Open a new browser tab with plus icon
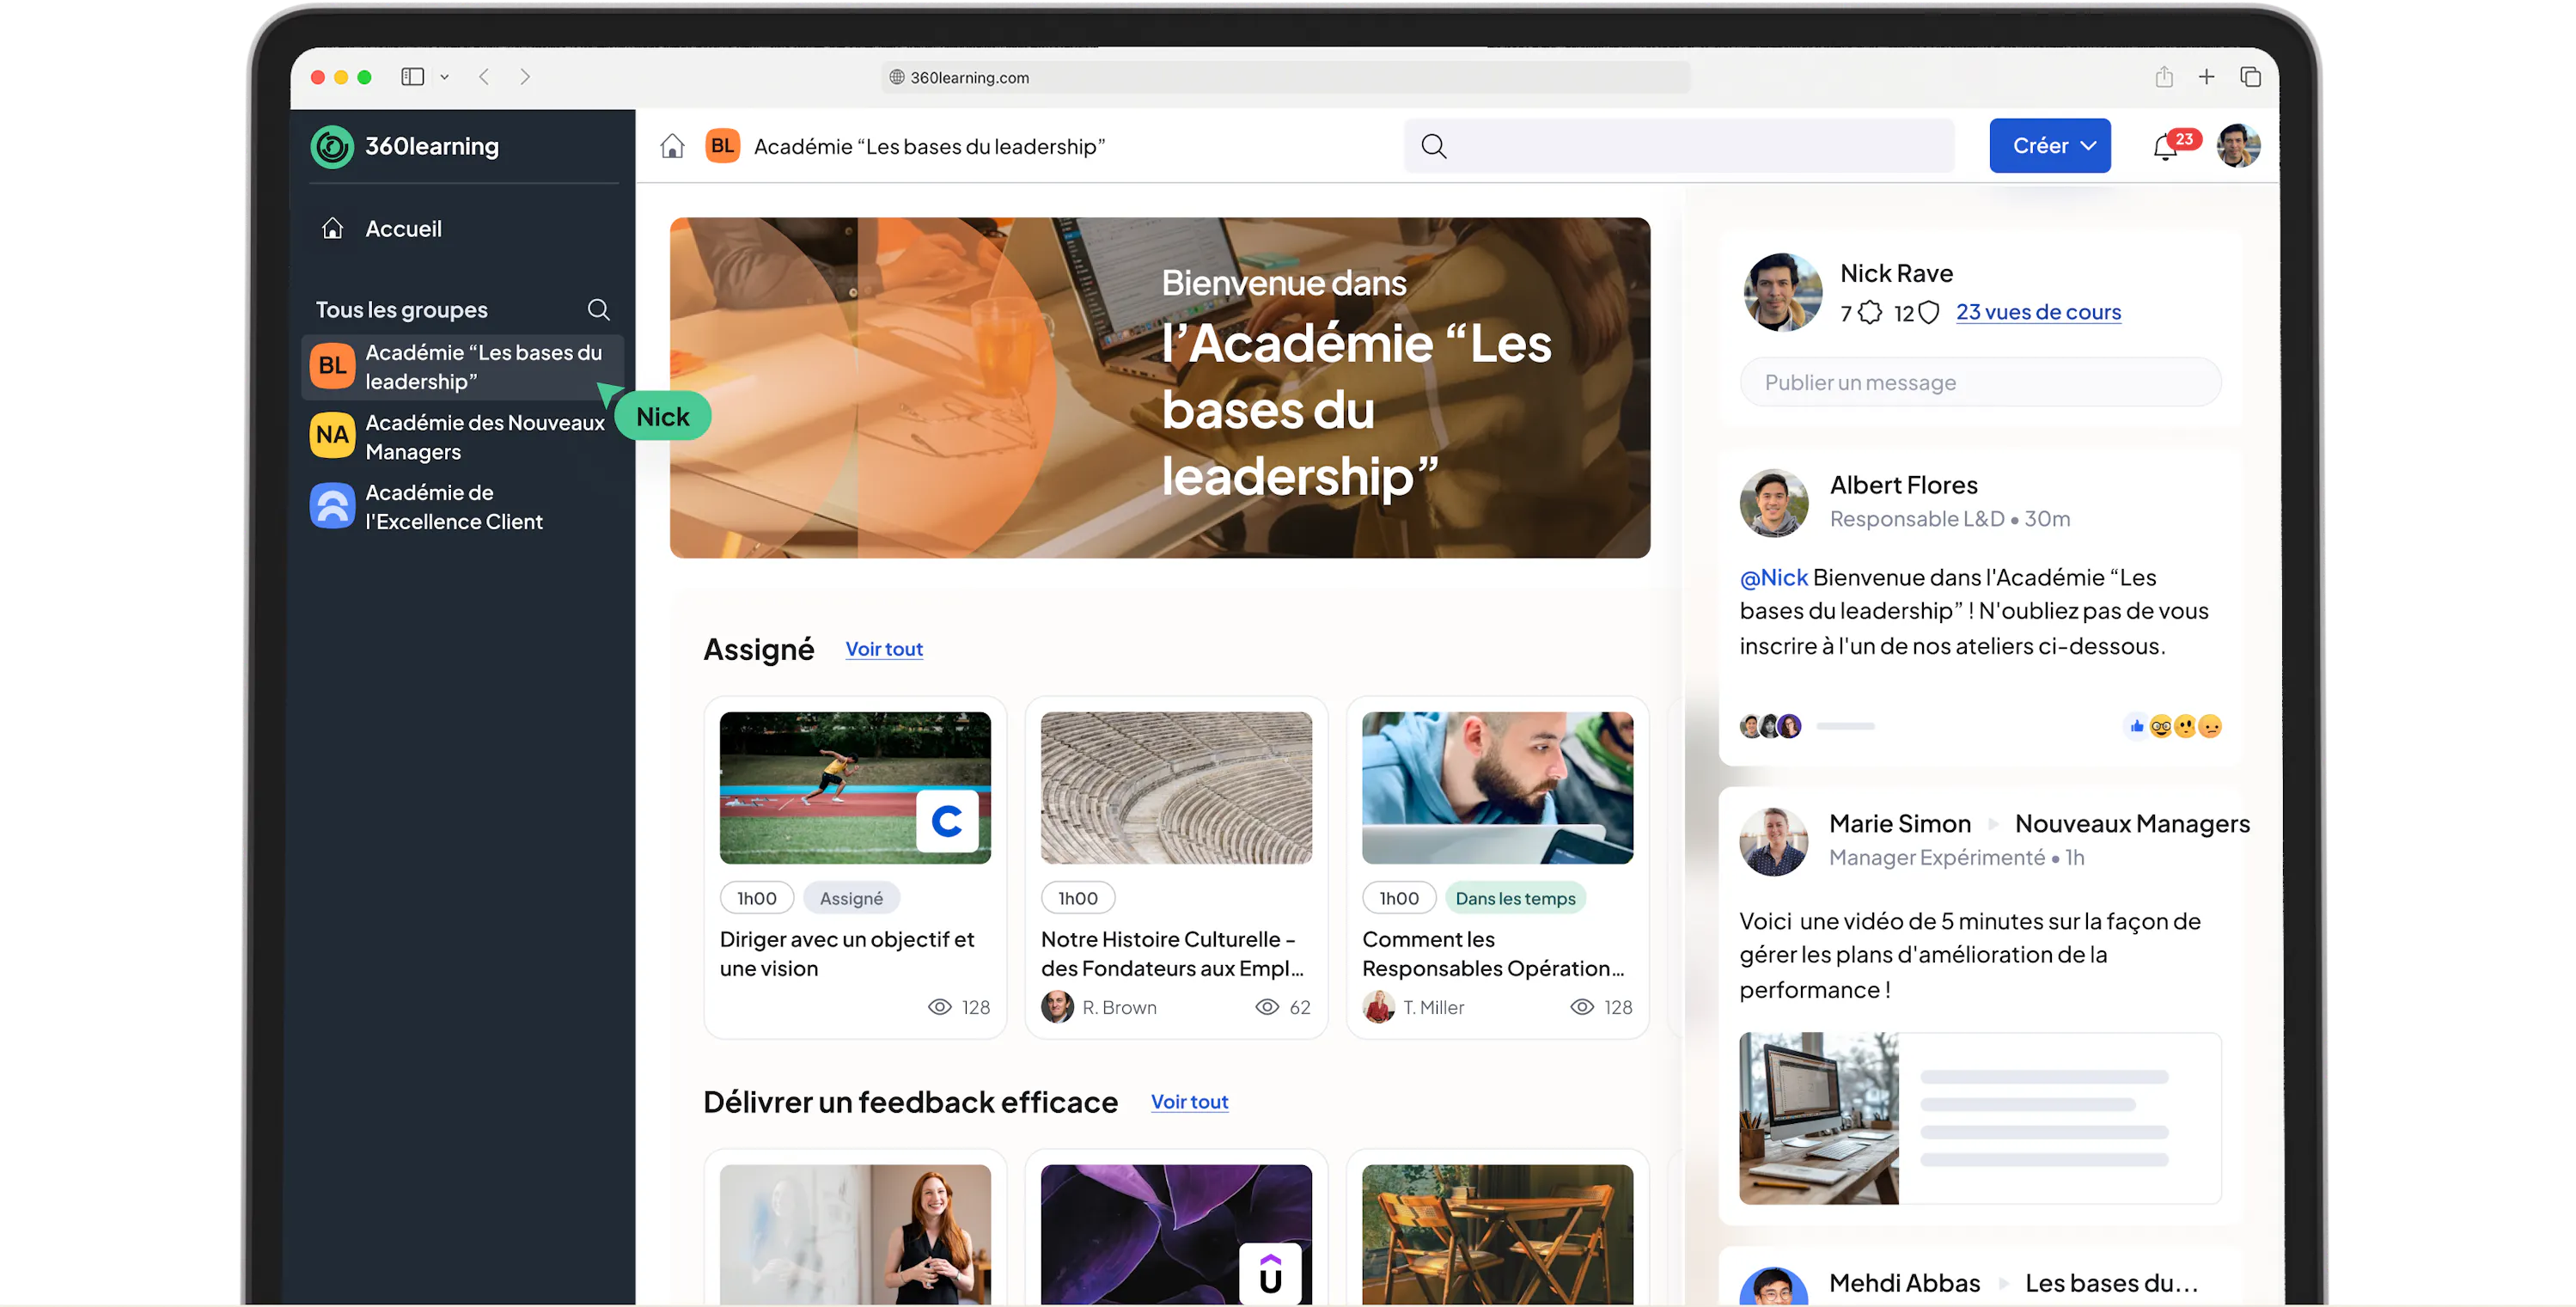This screenshot has height=1307, width=2576. 2207,77
